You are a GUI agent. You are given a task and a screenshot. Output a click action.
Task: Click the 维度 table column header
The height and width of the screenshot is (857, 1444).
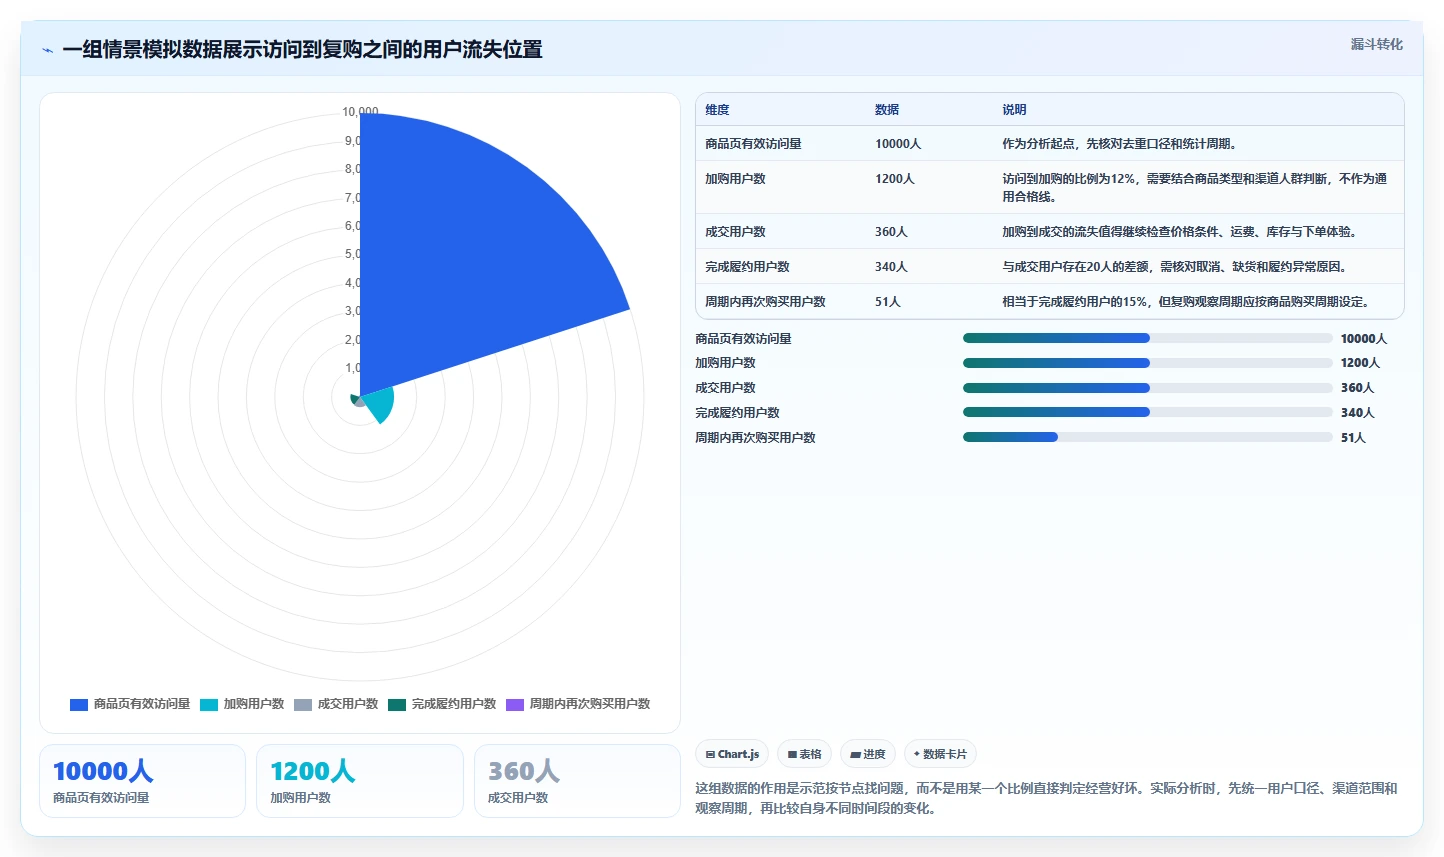(x=717, y=110)
